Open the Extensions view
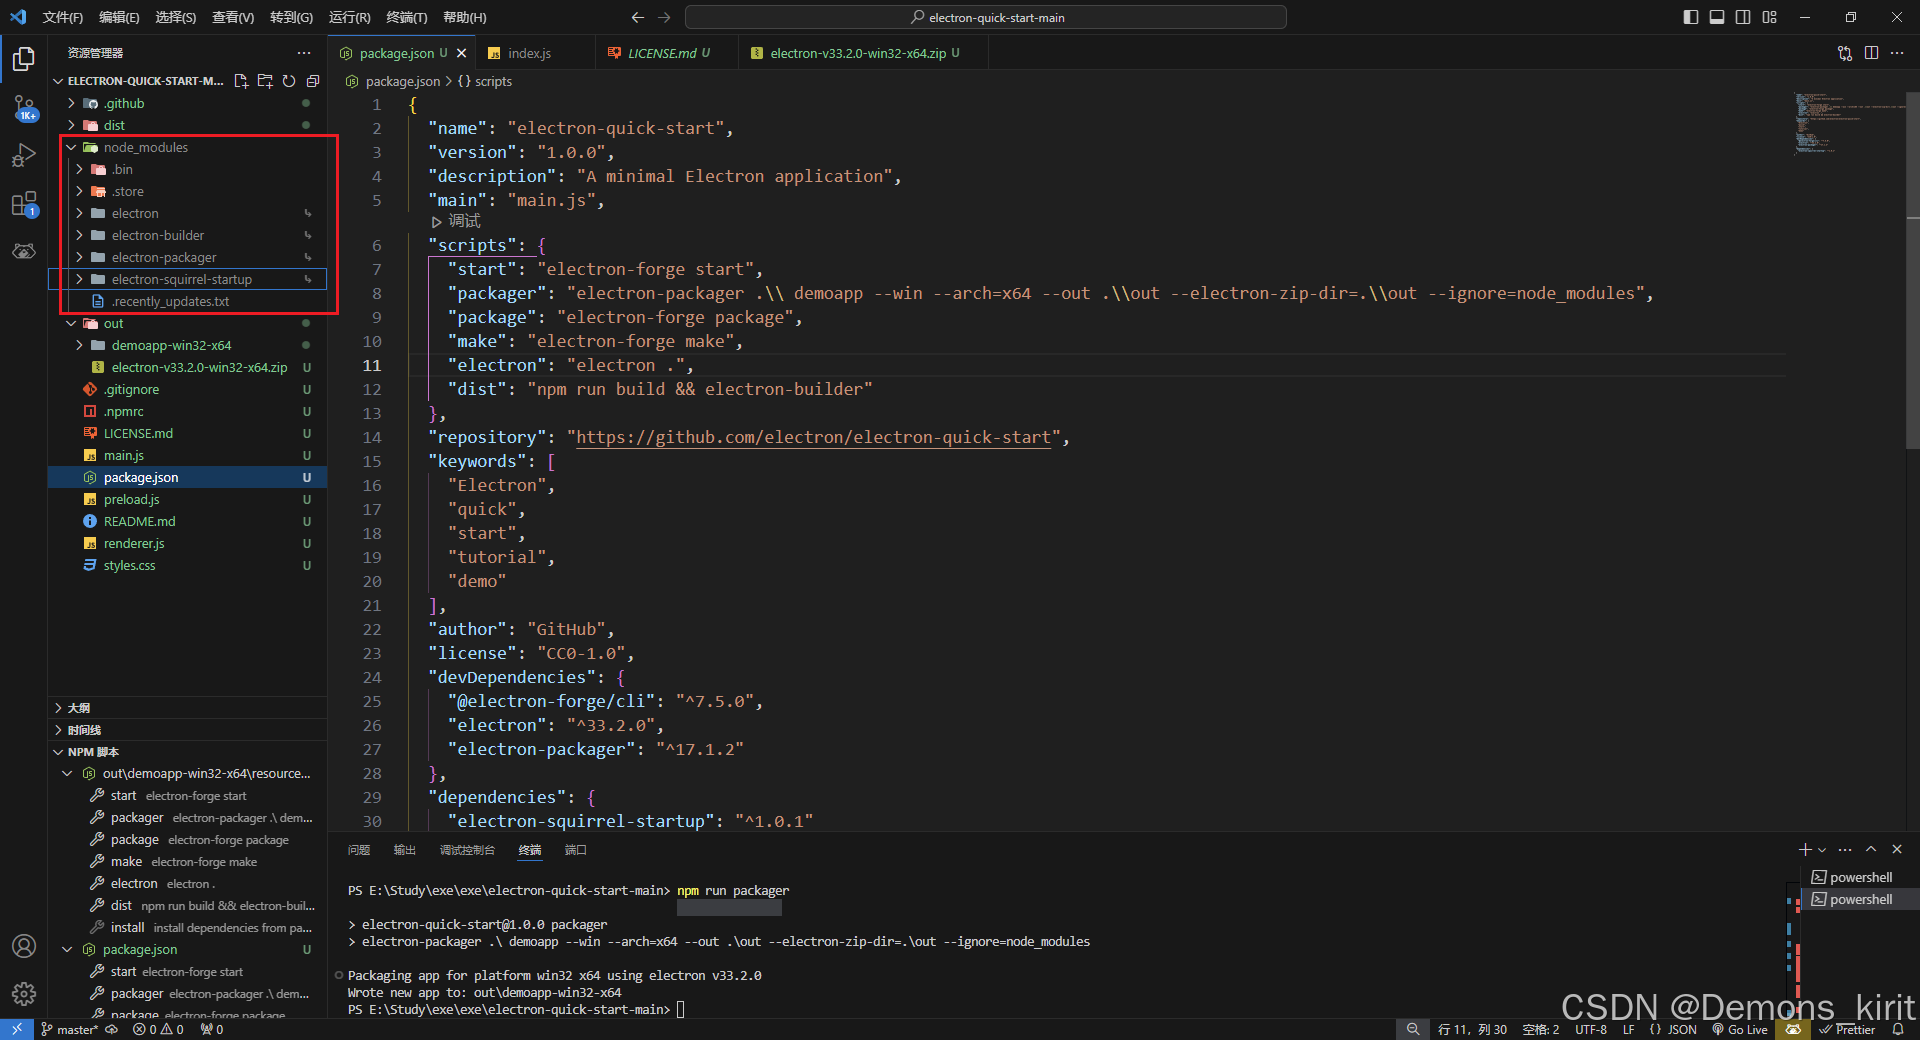 24,204
